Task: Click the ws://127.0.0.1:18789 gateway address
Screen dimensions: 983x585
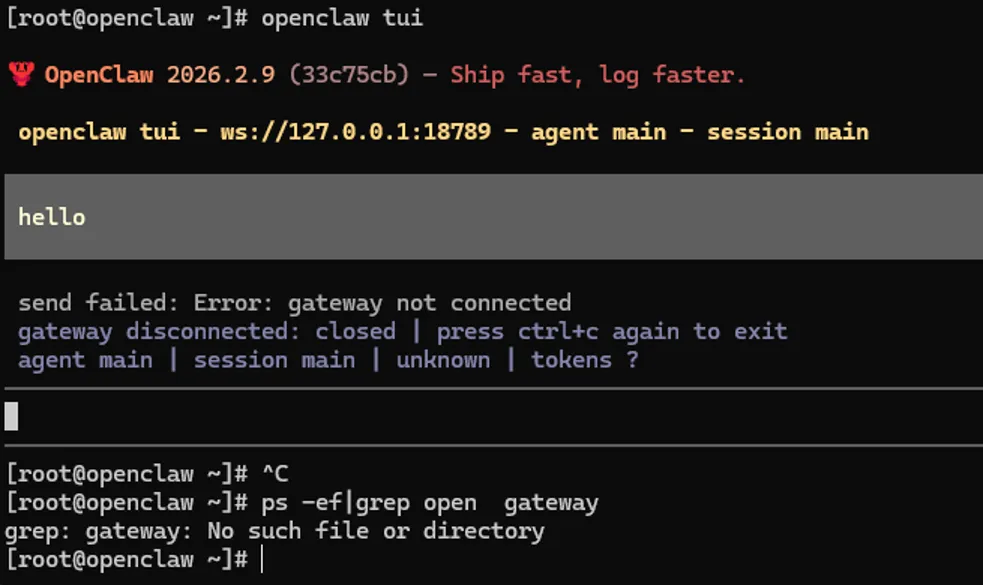Action: (x=355, y=132)
